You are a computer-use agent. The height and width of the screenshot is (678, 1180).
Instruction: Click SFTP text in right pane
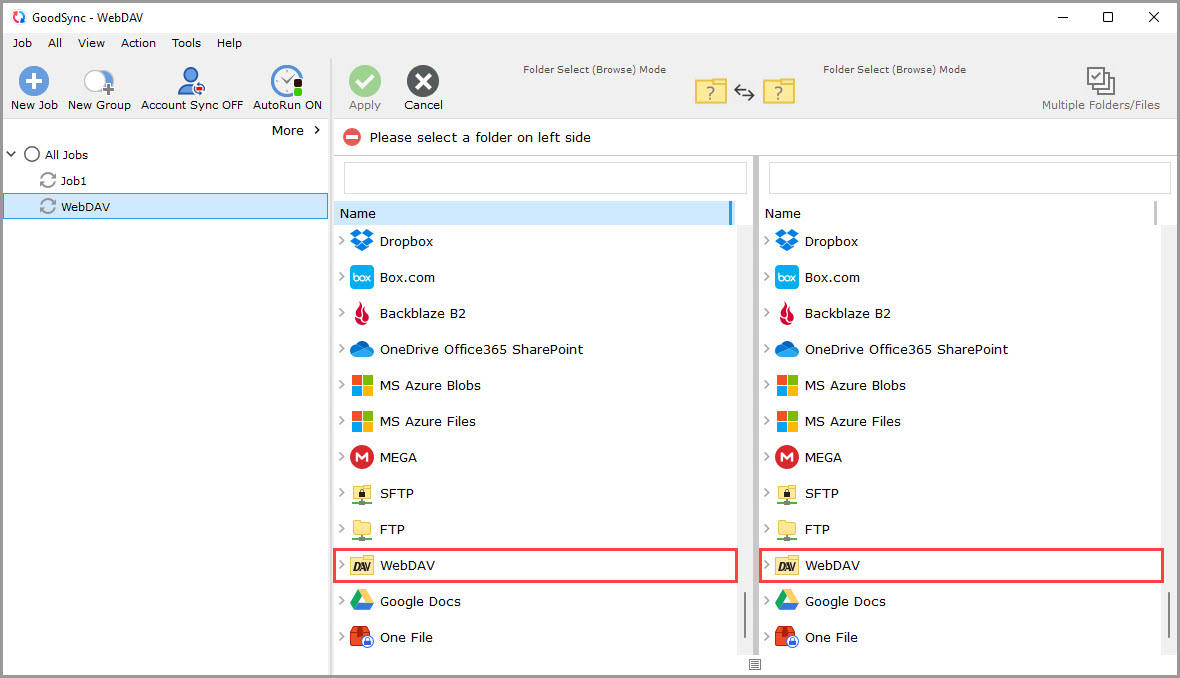click(x=822, y=494)
